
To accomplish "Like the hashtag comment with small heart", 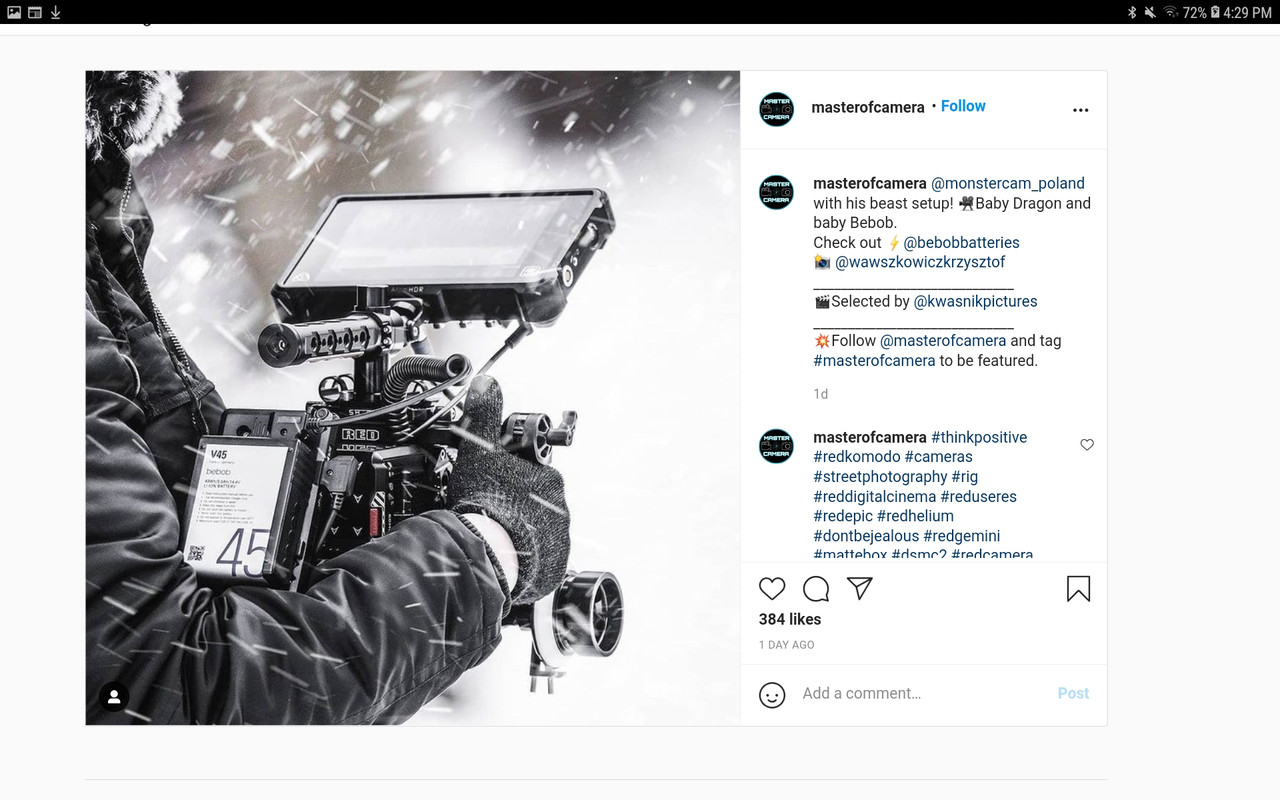I will coord(1087,445).
